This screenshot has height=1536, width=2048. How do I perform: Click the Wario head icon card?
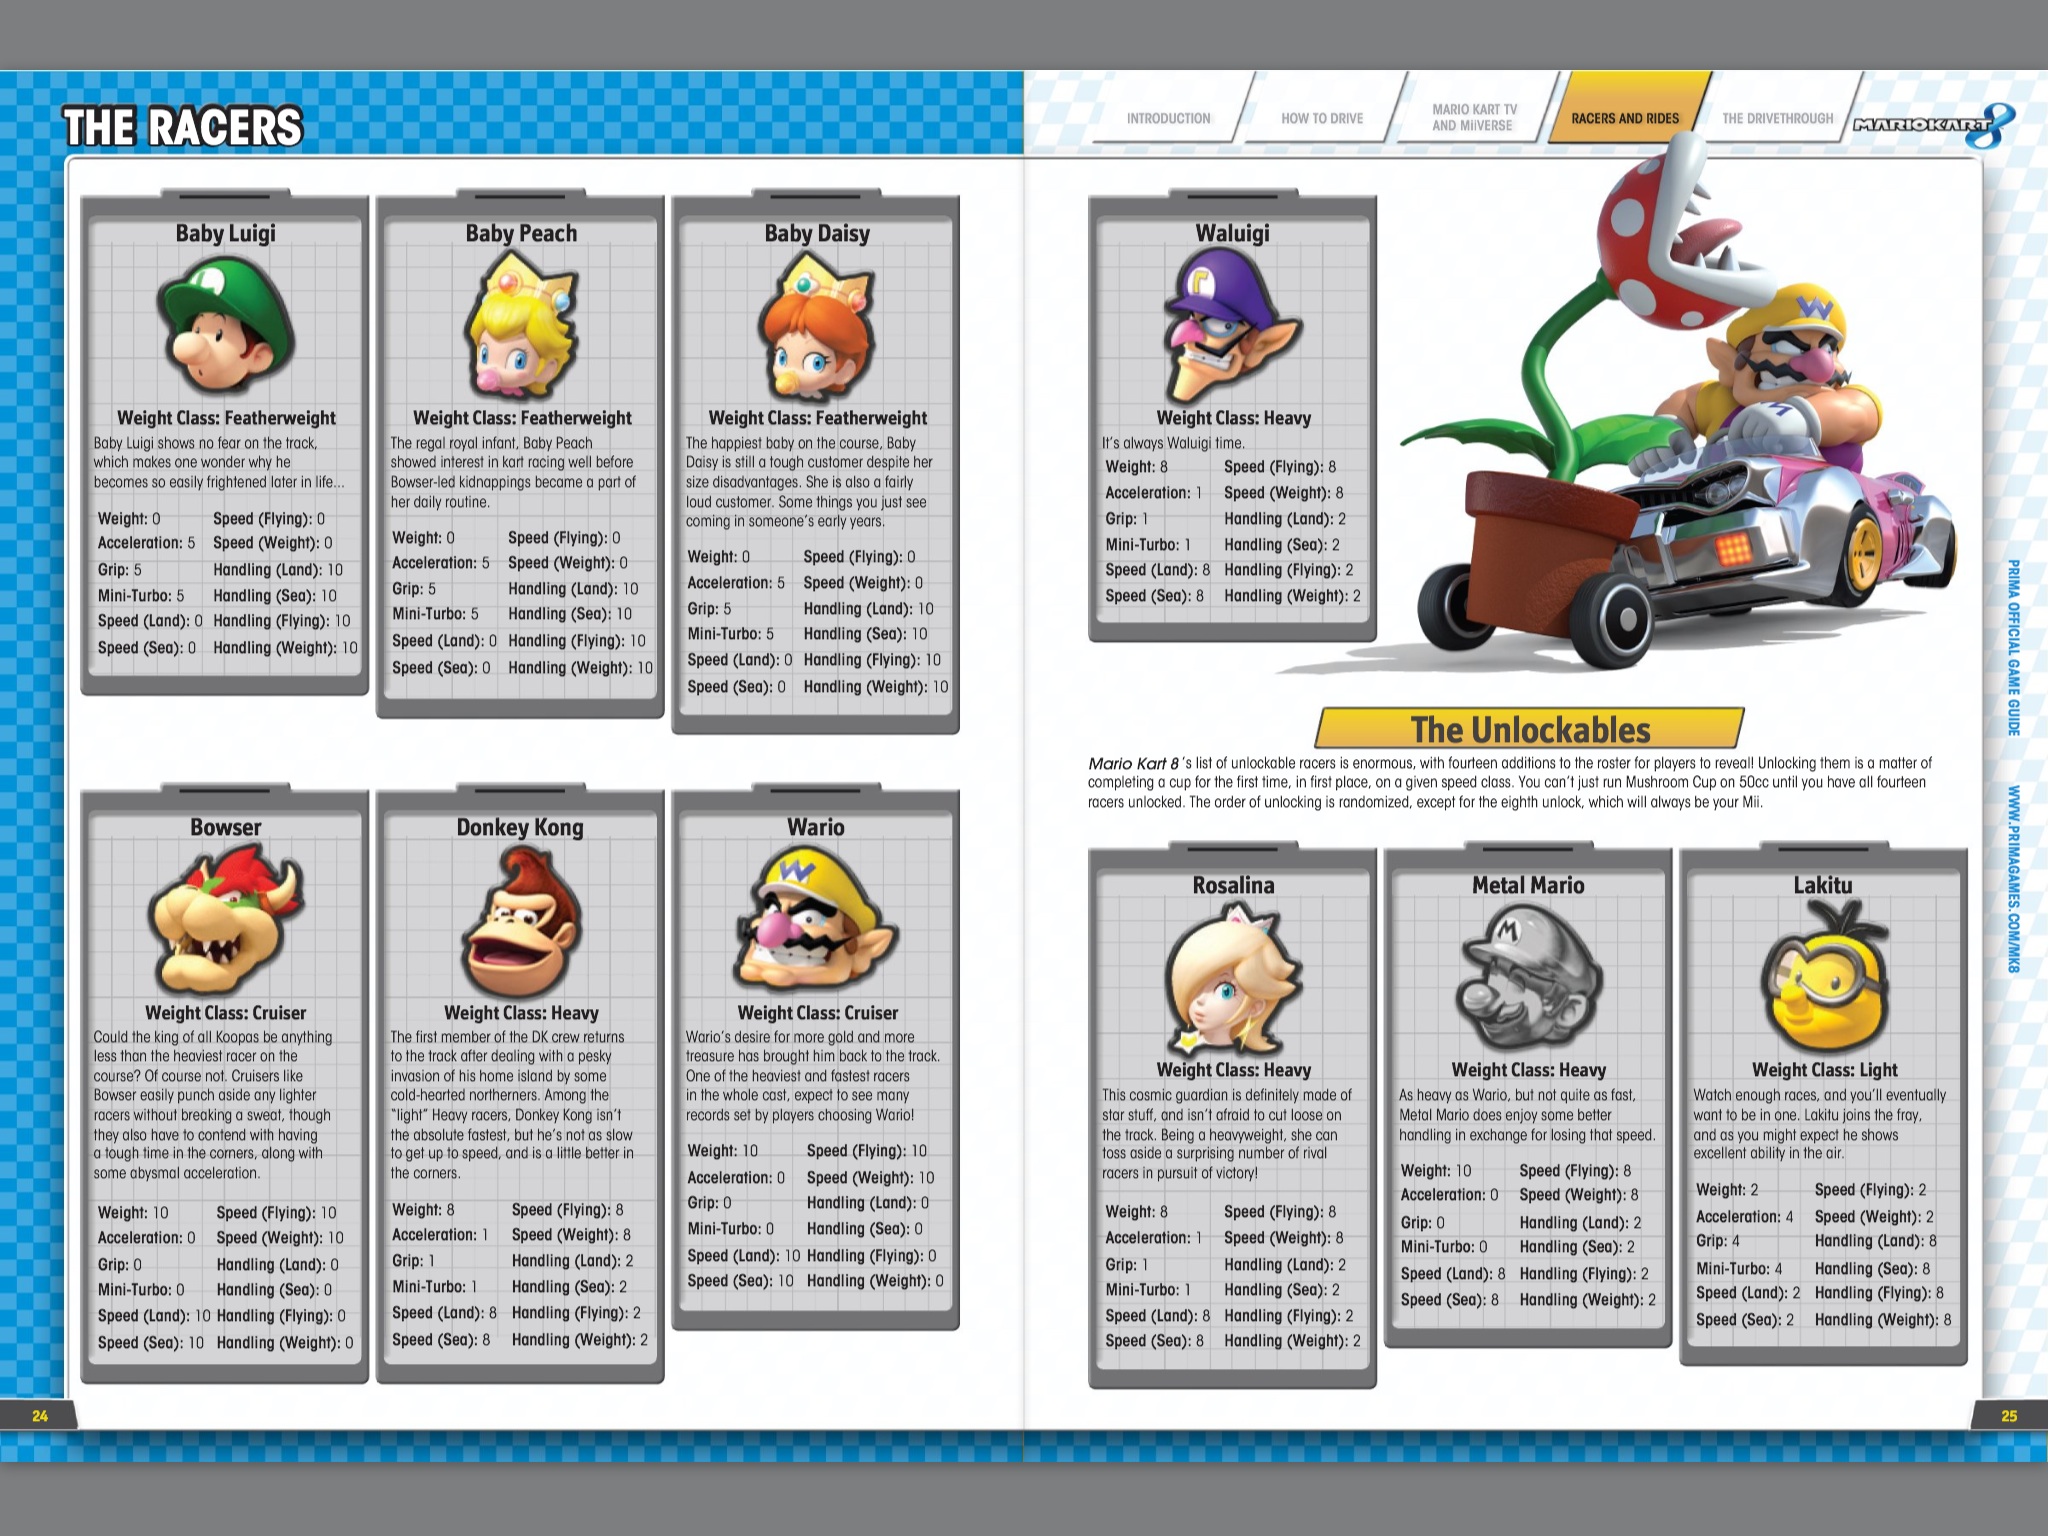[x=816, y=921]
